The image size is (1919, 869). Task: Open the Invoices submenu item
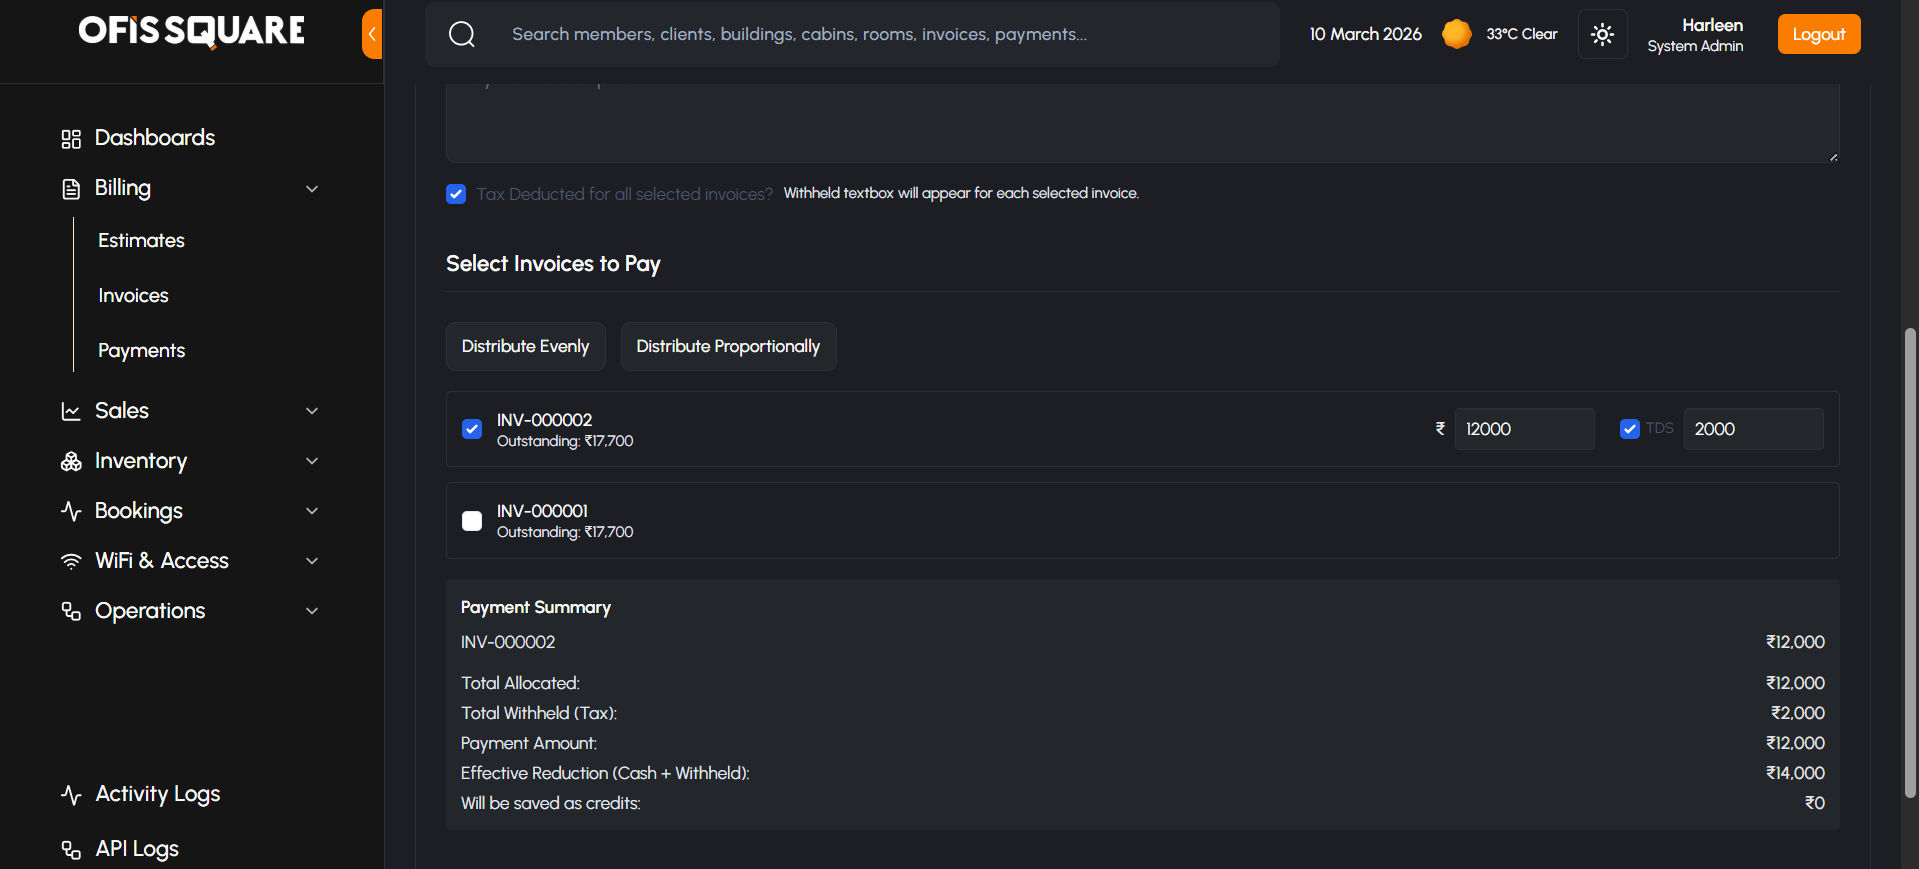(133, 296)
